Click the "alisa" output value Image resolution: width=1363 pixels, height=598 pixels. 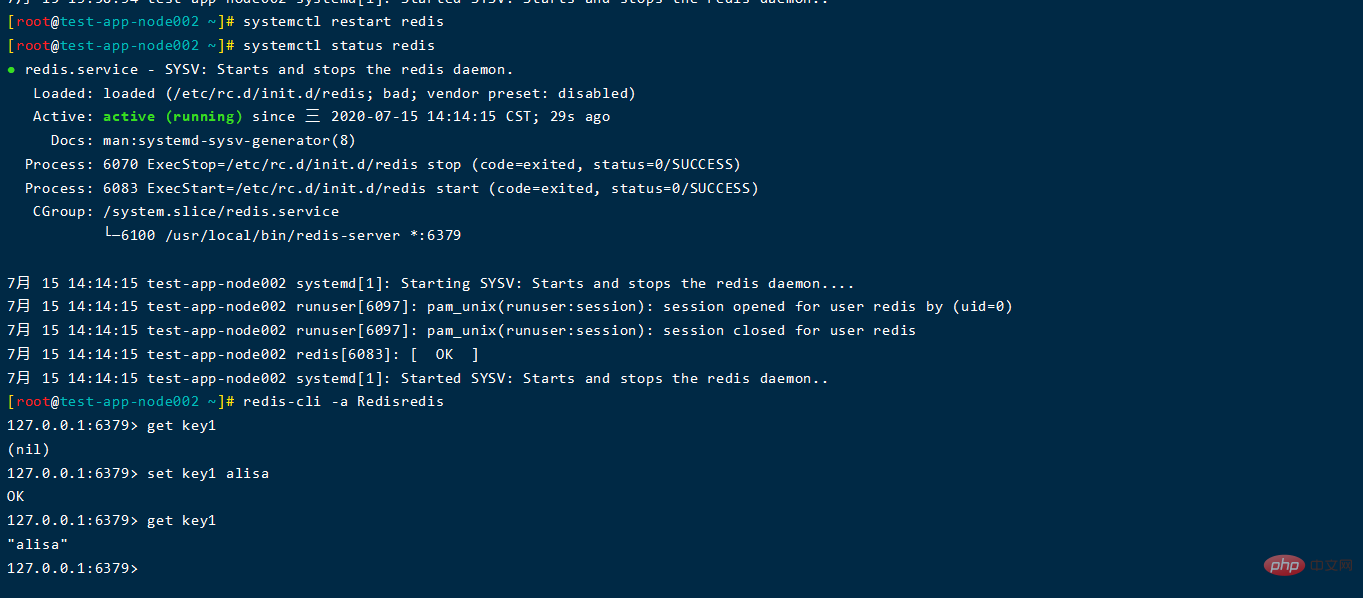(x=37, y=544)
